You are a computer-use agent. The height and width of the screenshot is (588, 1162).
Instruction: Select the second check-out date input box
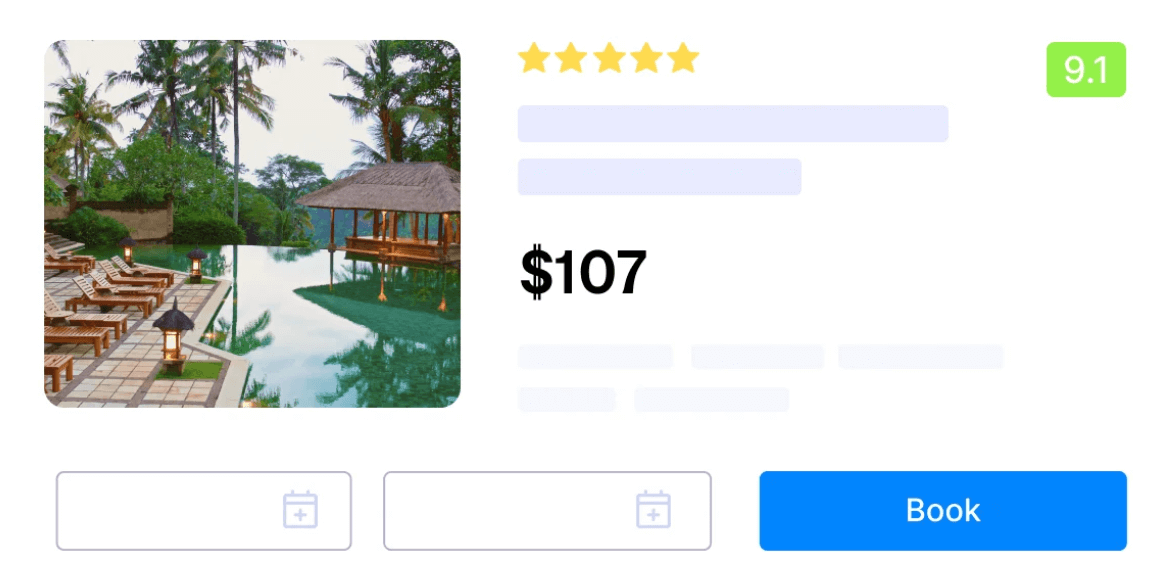547,511
